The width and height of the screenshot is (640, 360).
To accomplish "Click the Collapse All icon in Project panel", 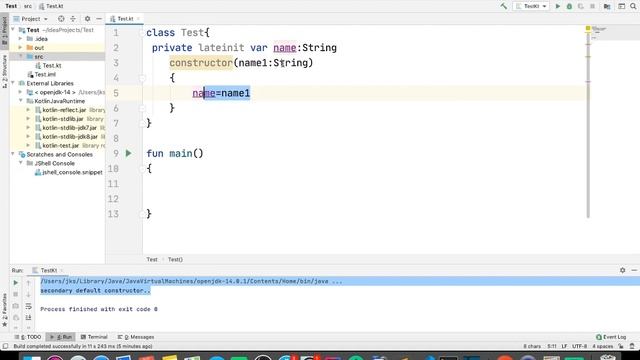I will (x=73, y=19).
